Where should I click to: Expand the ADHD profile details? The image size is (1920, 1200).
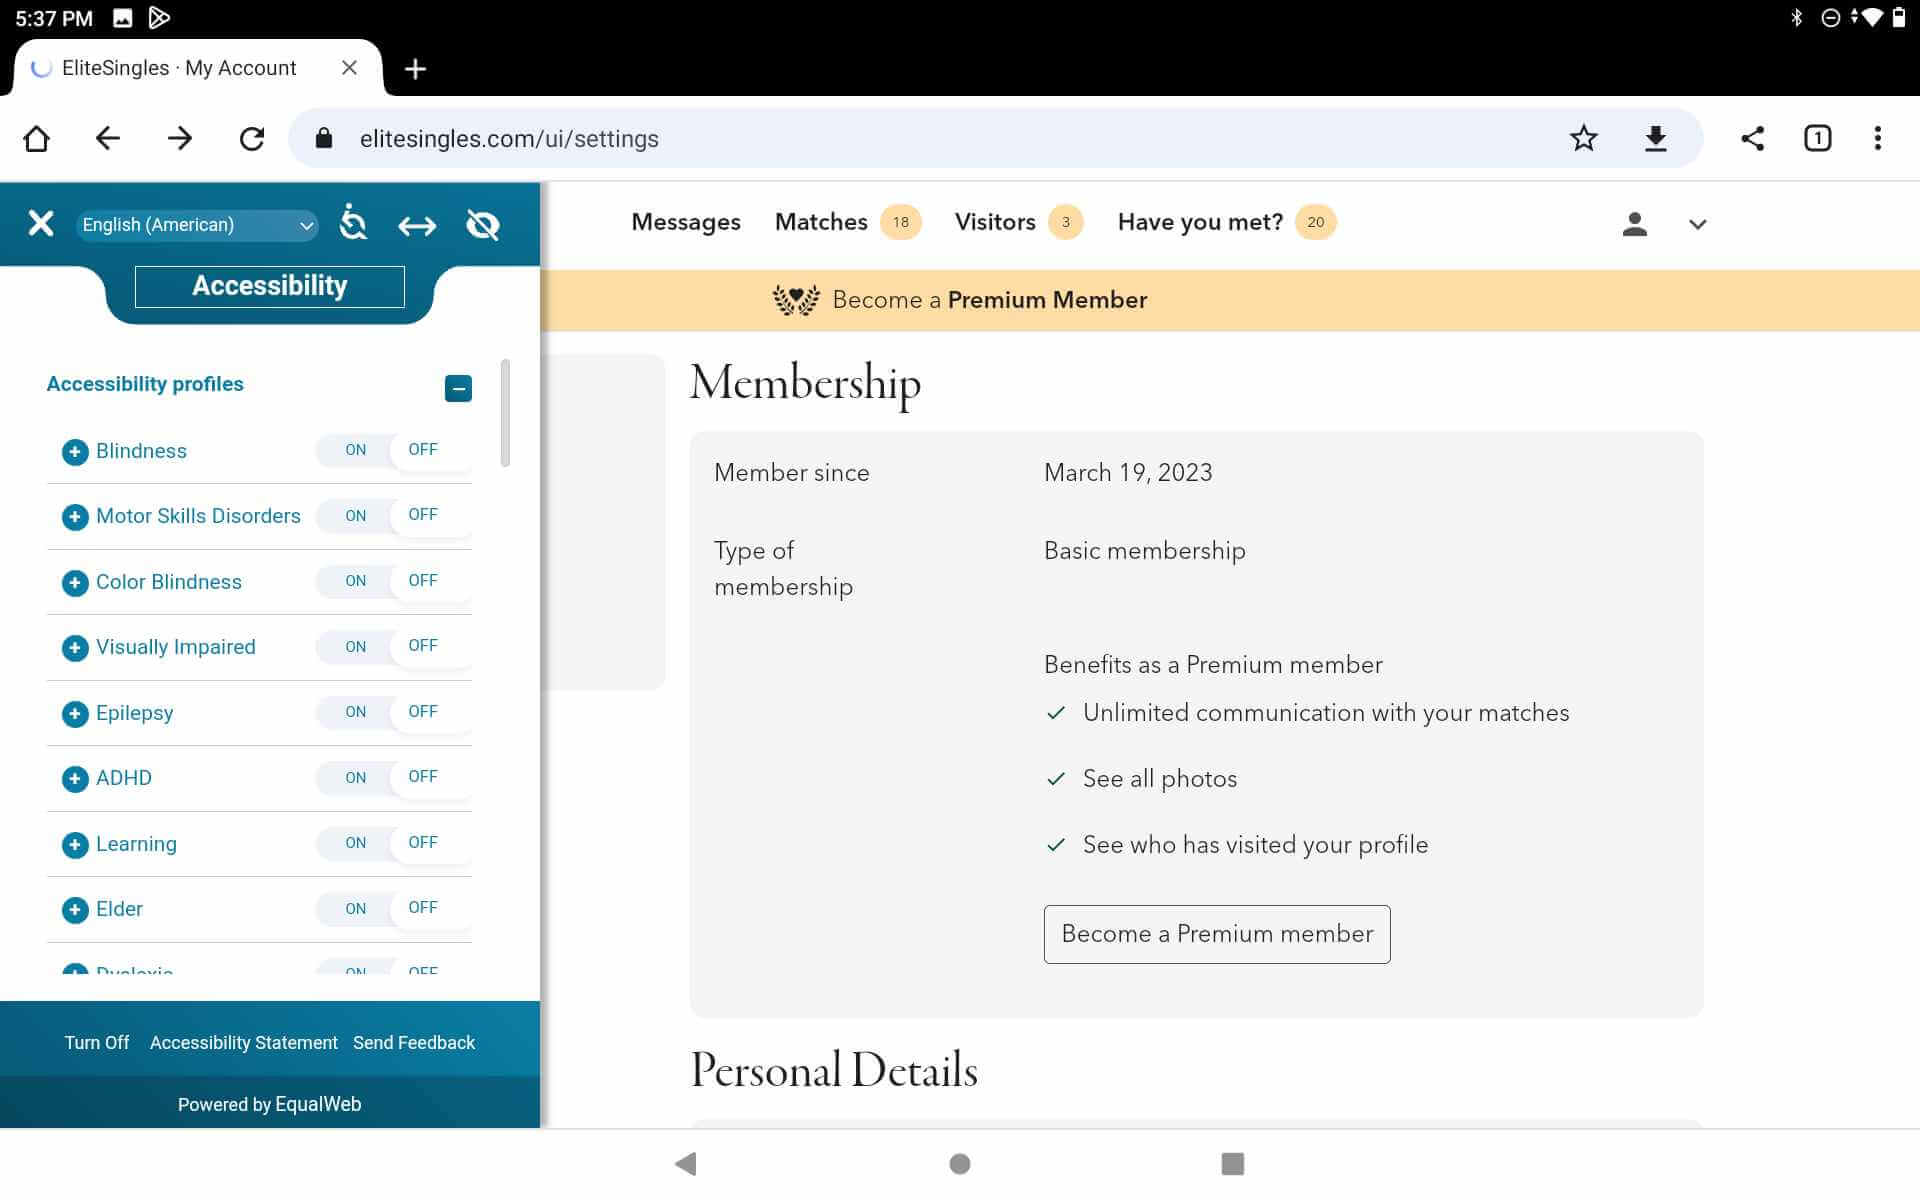point(75,779)
